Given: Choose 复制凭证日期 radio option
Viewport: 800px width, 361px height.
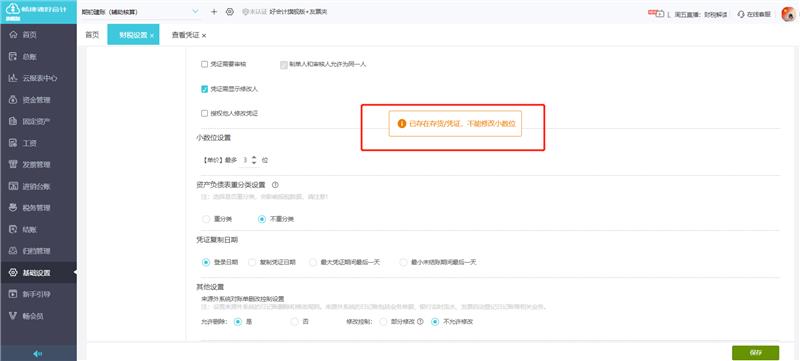Looking at the screenshot, I should (252, 262).
